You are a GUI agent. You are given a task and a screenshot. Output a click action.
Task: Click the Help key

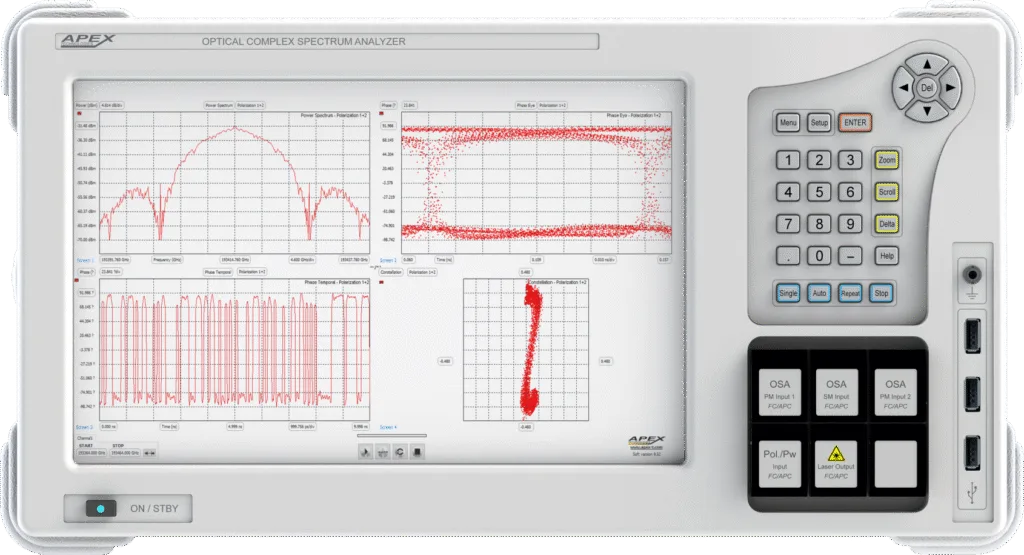[887, 256]
